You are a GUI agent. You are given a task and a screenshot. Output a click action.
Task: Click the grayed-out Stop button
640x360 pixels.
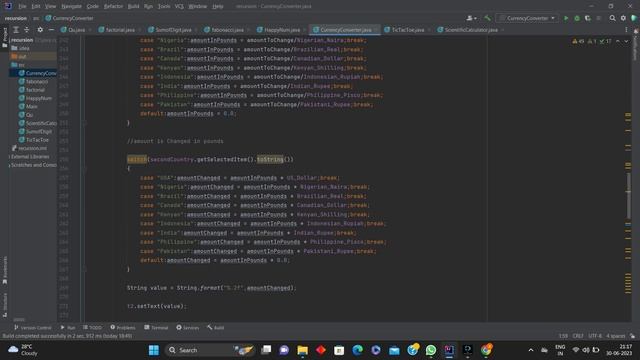pyautogui.click(x=599, y=18)
